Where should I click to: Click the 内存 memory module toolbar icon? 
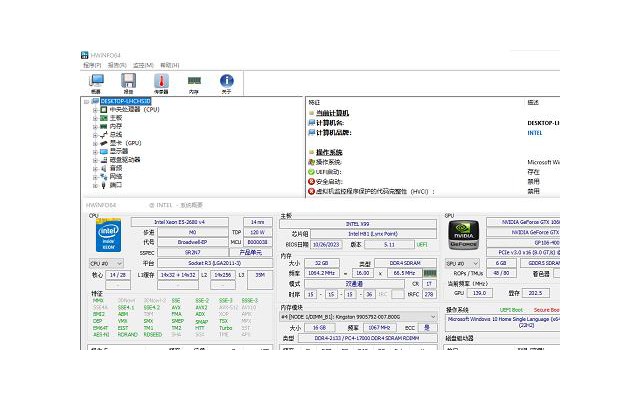194,81
